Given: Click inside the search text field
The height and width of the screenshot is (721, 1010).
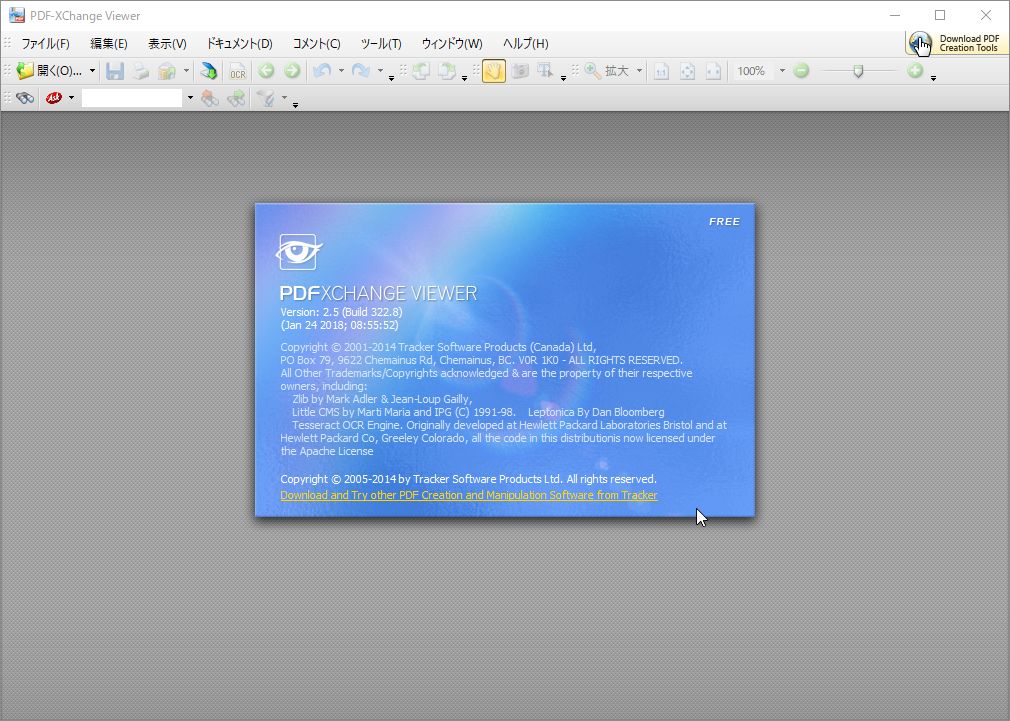Looking at the screenshot, I should pyautogui.click(x=135, y=97).
